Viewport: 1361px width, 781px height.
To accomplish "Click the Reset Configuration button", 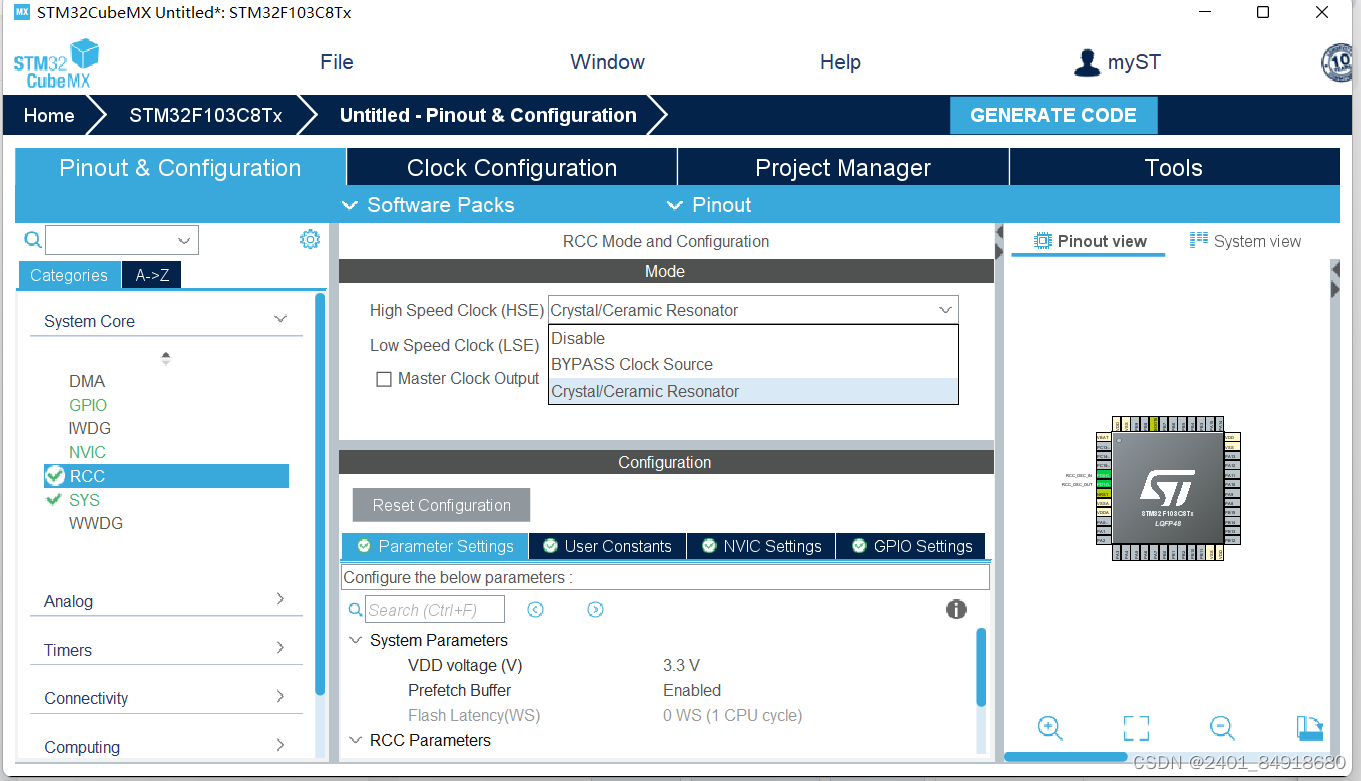I will 441,505.
